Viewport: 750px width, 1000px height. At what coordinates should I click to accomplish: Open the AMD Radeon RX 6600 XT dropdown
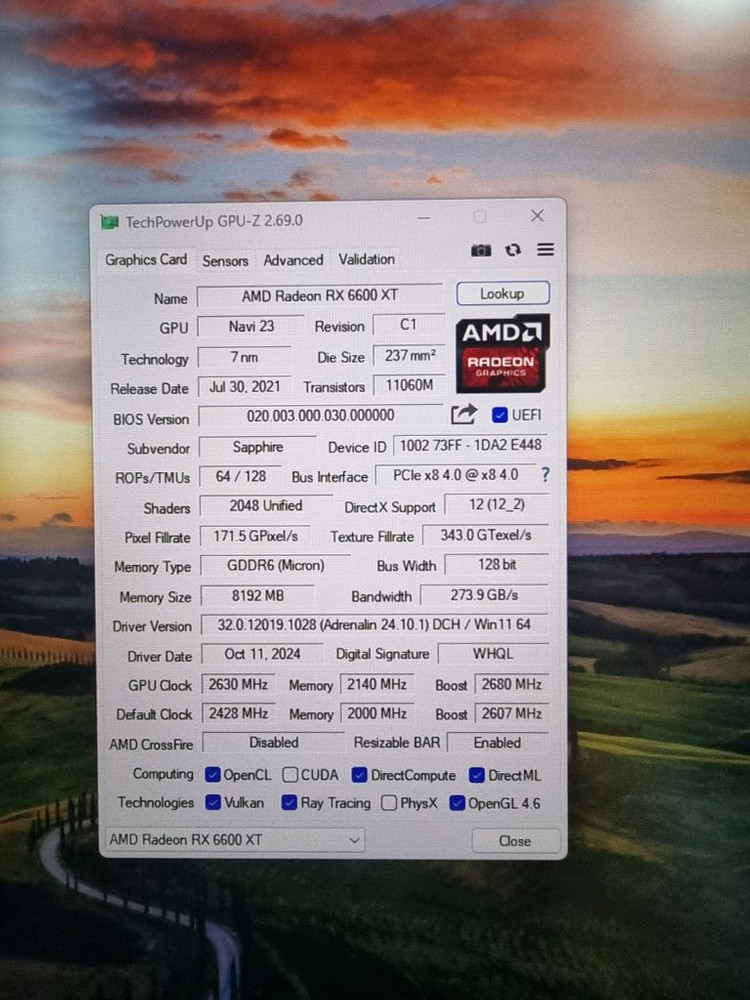[234, 840]
